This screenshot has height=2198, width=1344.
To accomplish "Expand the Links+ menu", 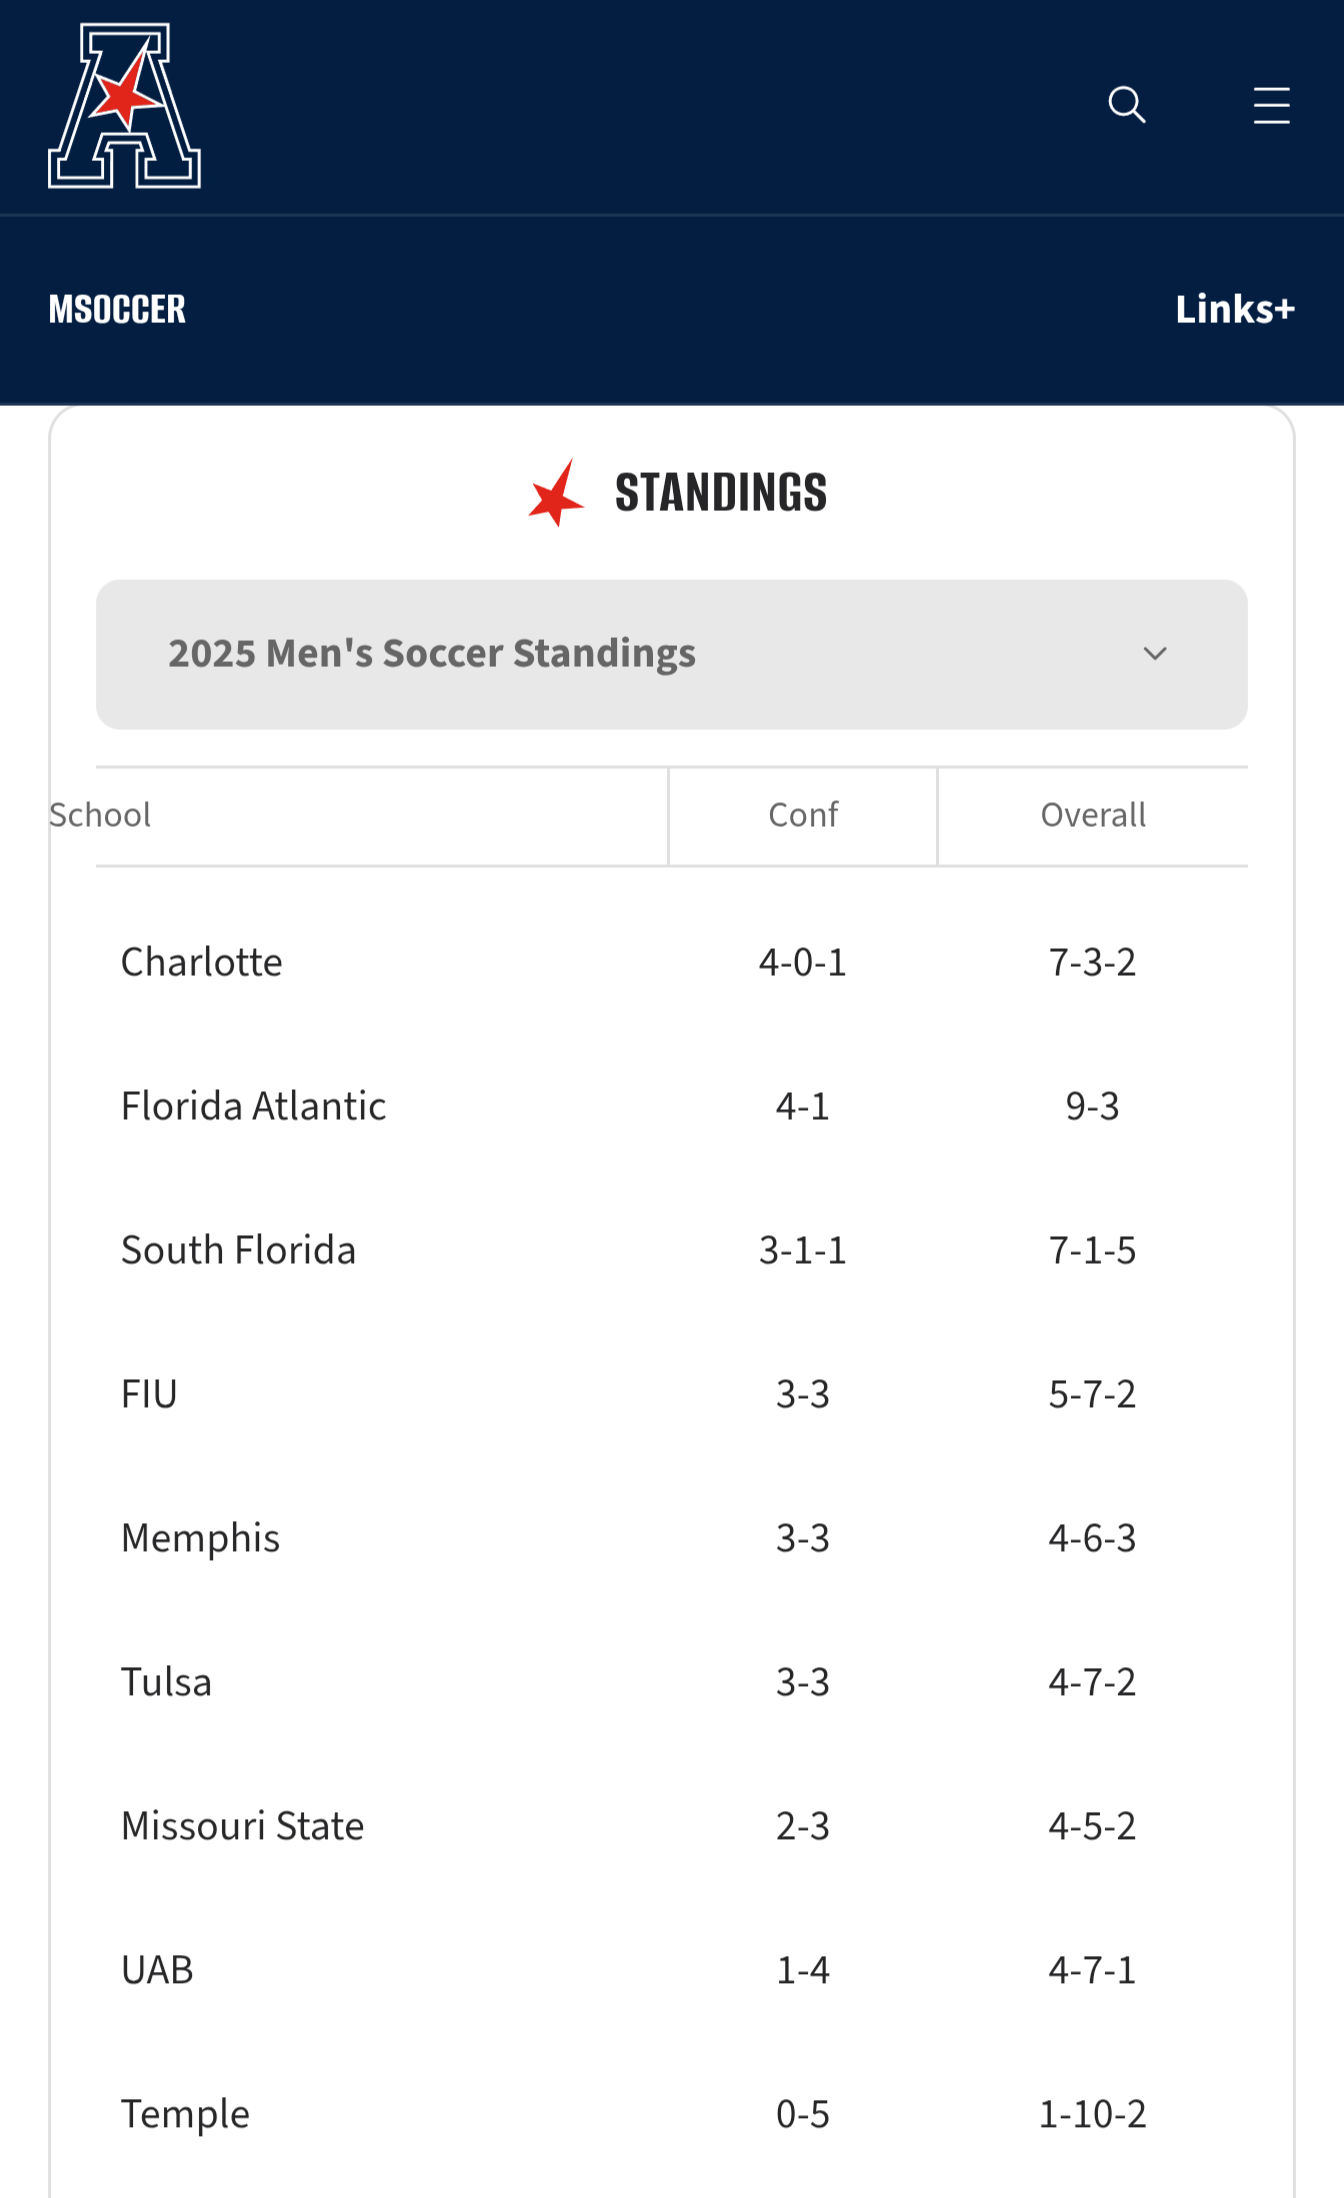I will (x=1234, y=309).
